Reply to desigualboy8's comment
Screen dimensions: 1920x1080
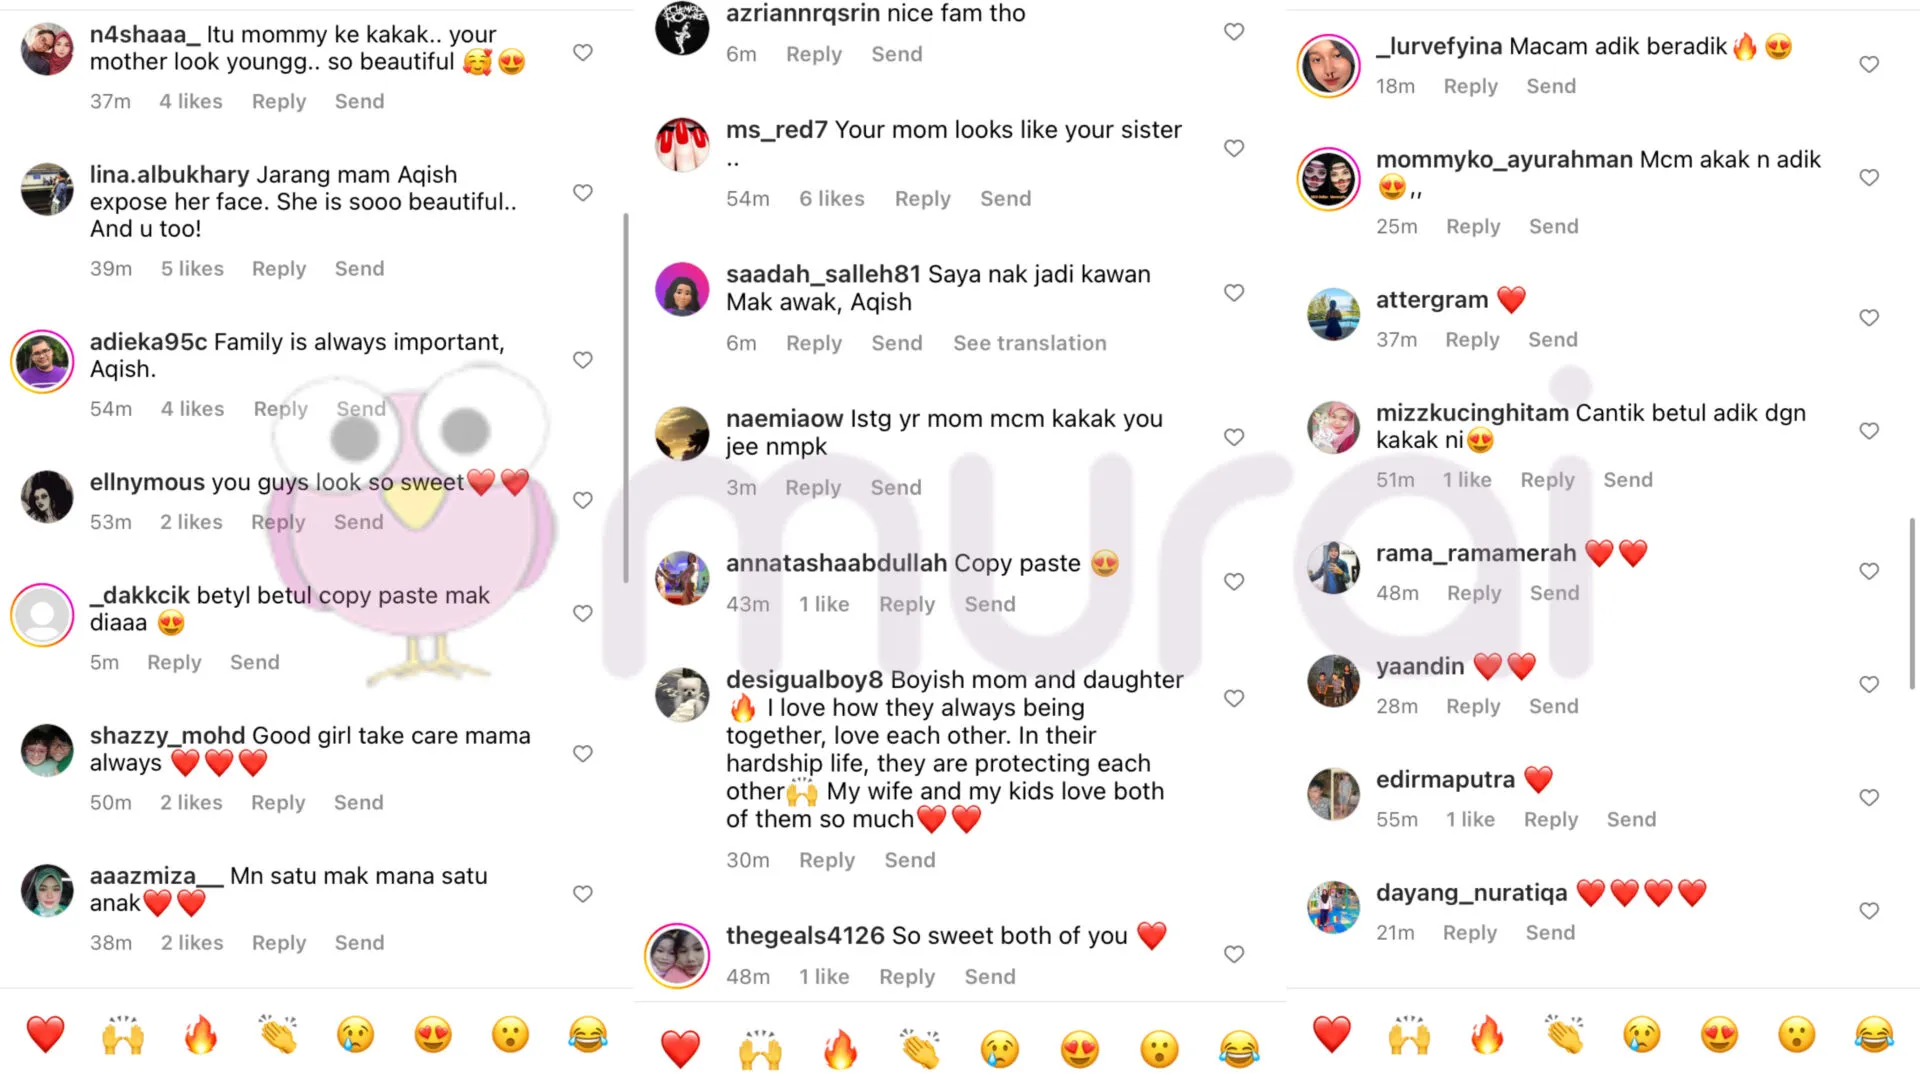tap(826, 860)
